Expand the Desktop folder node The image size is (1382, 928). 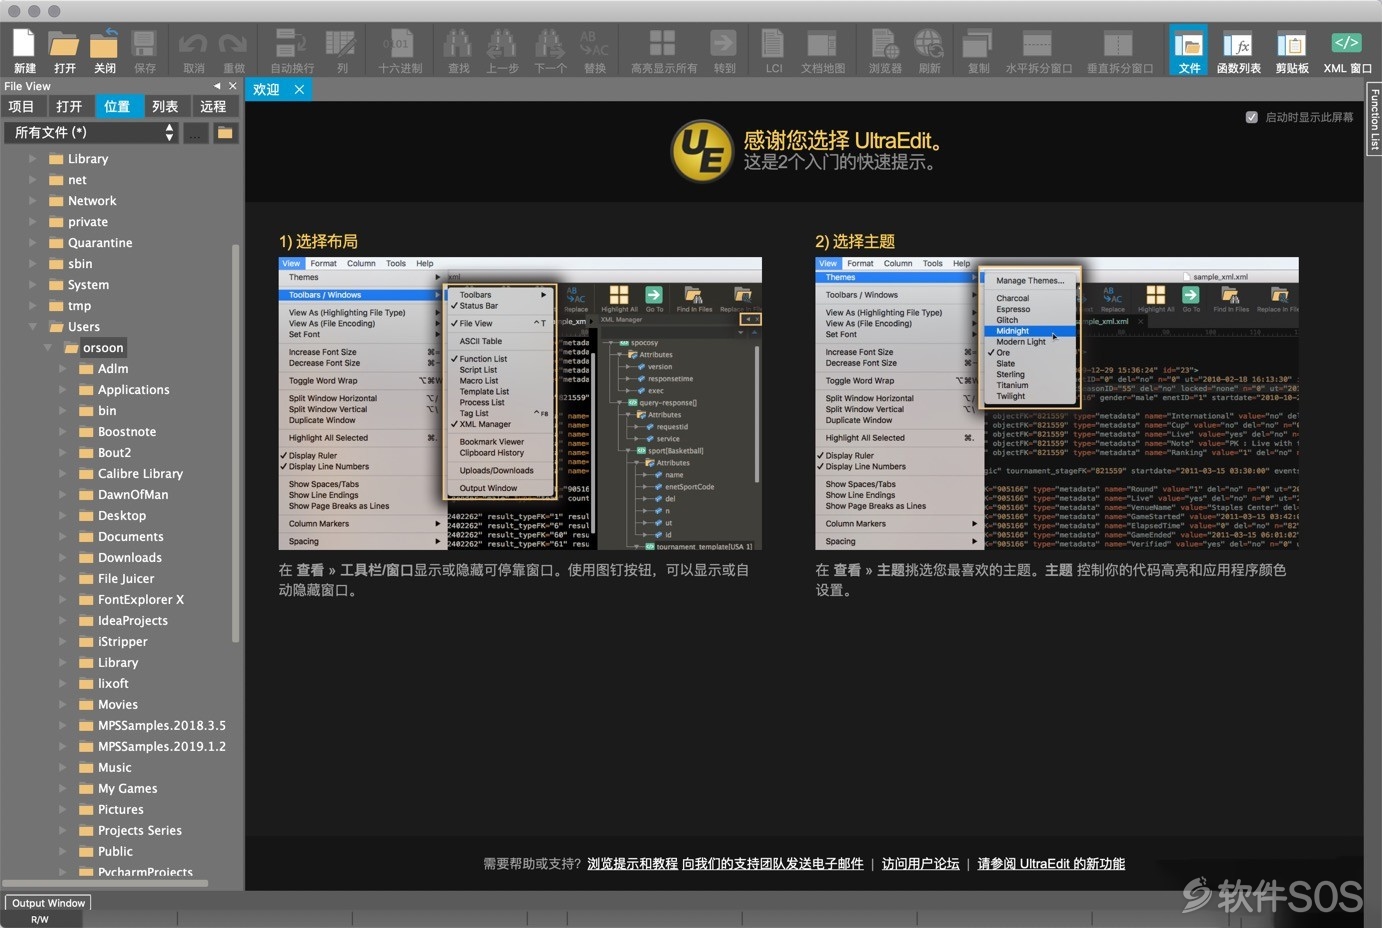click(62, 516)
